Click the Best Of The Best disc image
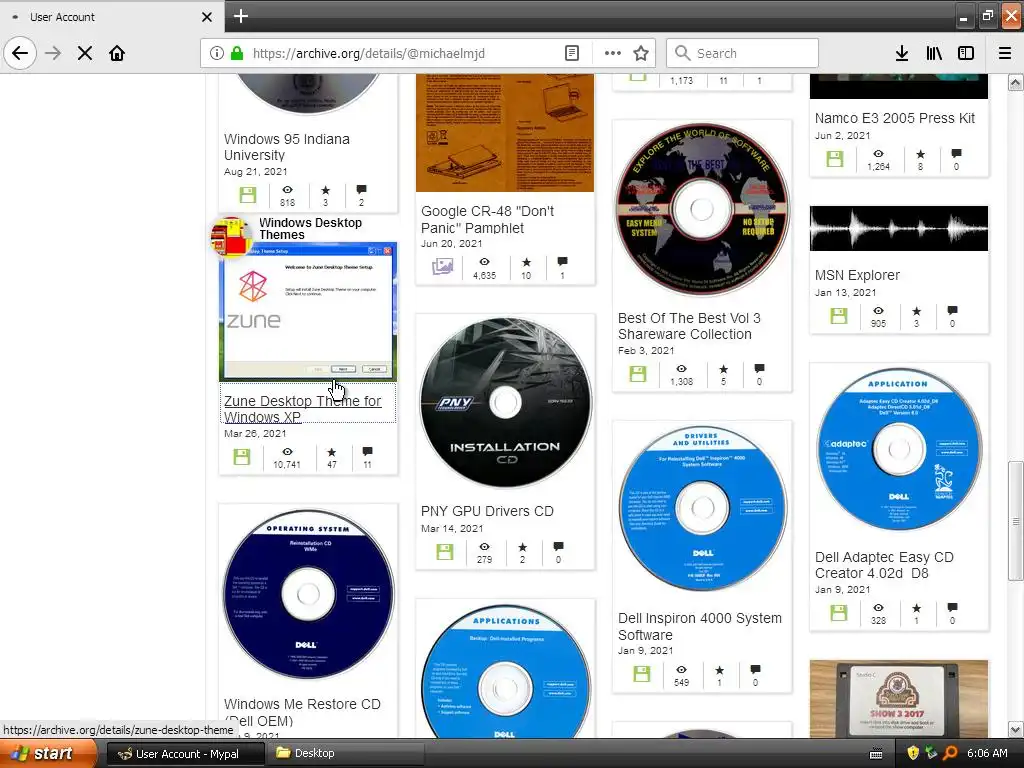 click(702, 209)
